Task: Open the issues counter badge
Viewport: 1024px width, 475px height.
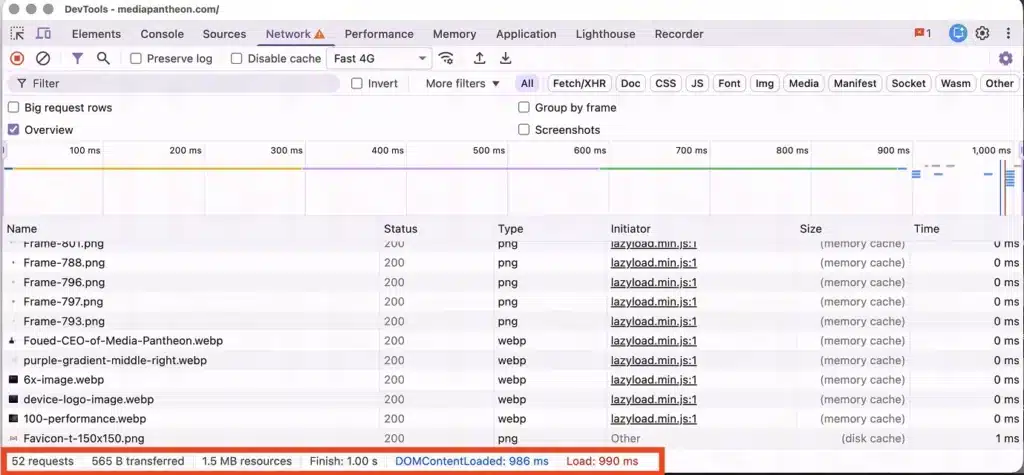Action: (x=923, y=33)
